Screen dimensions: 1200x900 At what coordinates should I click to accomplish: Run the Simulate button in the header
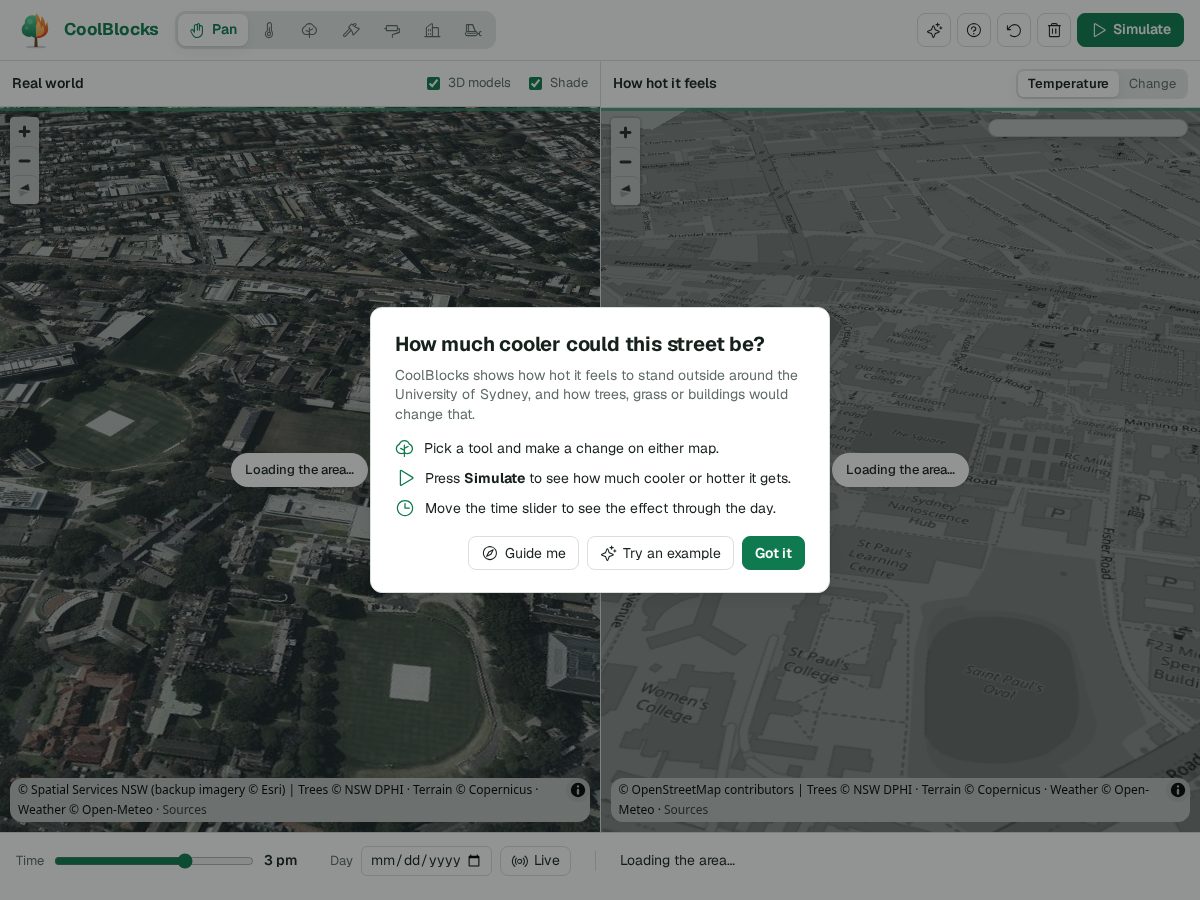pyautogui.click(x=1130, y=30)
